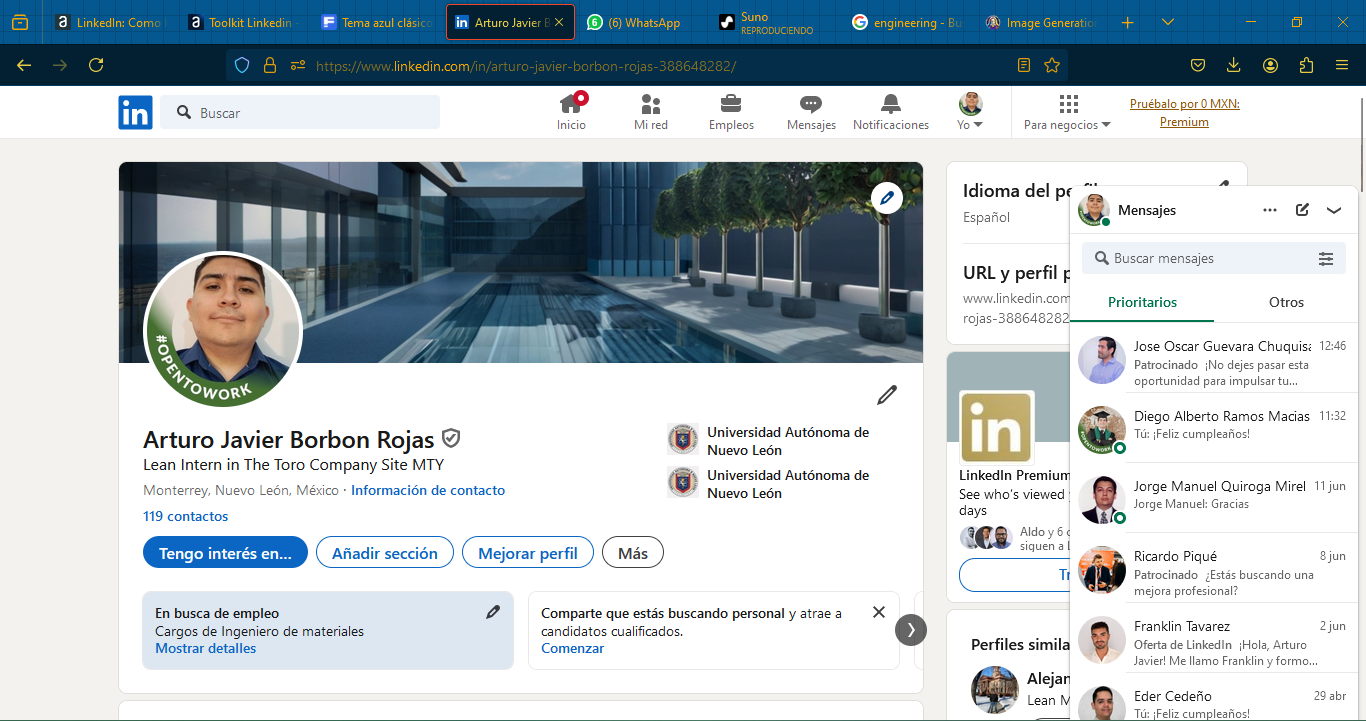Open new browser tab plus button
This screenshot has height=721, width=1366.
1128,22
